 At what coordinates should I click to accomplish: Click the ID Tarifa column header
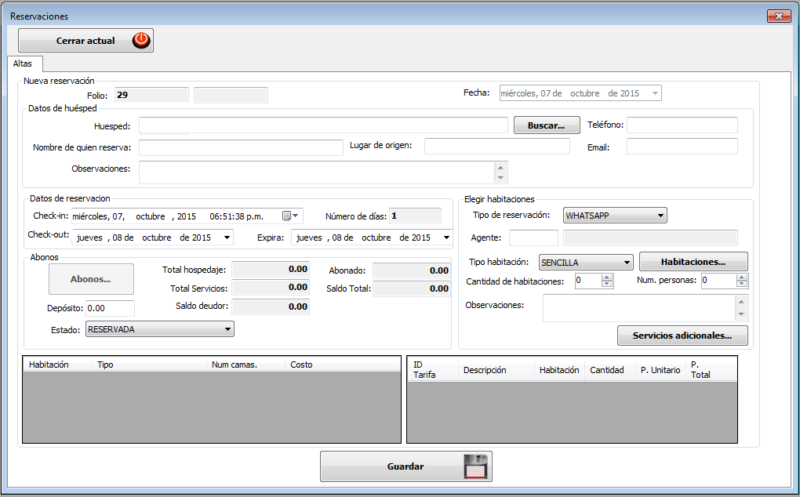tap(433, 370)
